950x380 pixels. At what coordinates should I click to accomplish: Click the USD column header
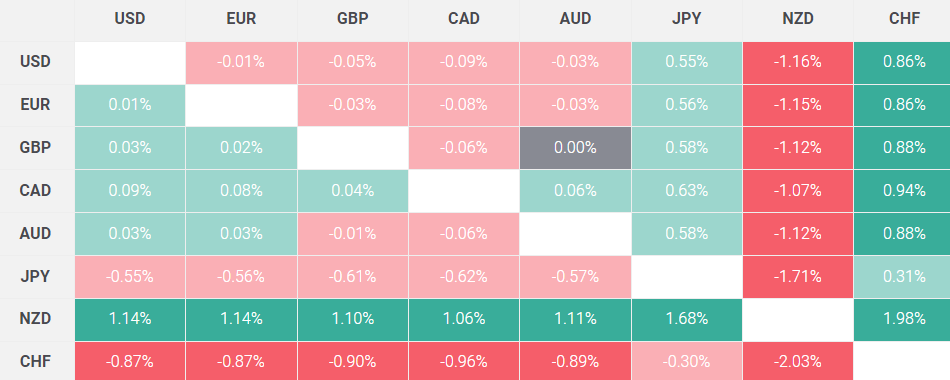click(x=130, y=19)
